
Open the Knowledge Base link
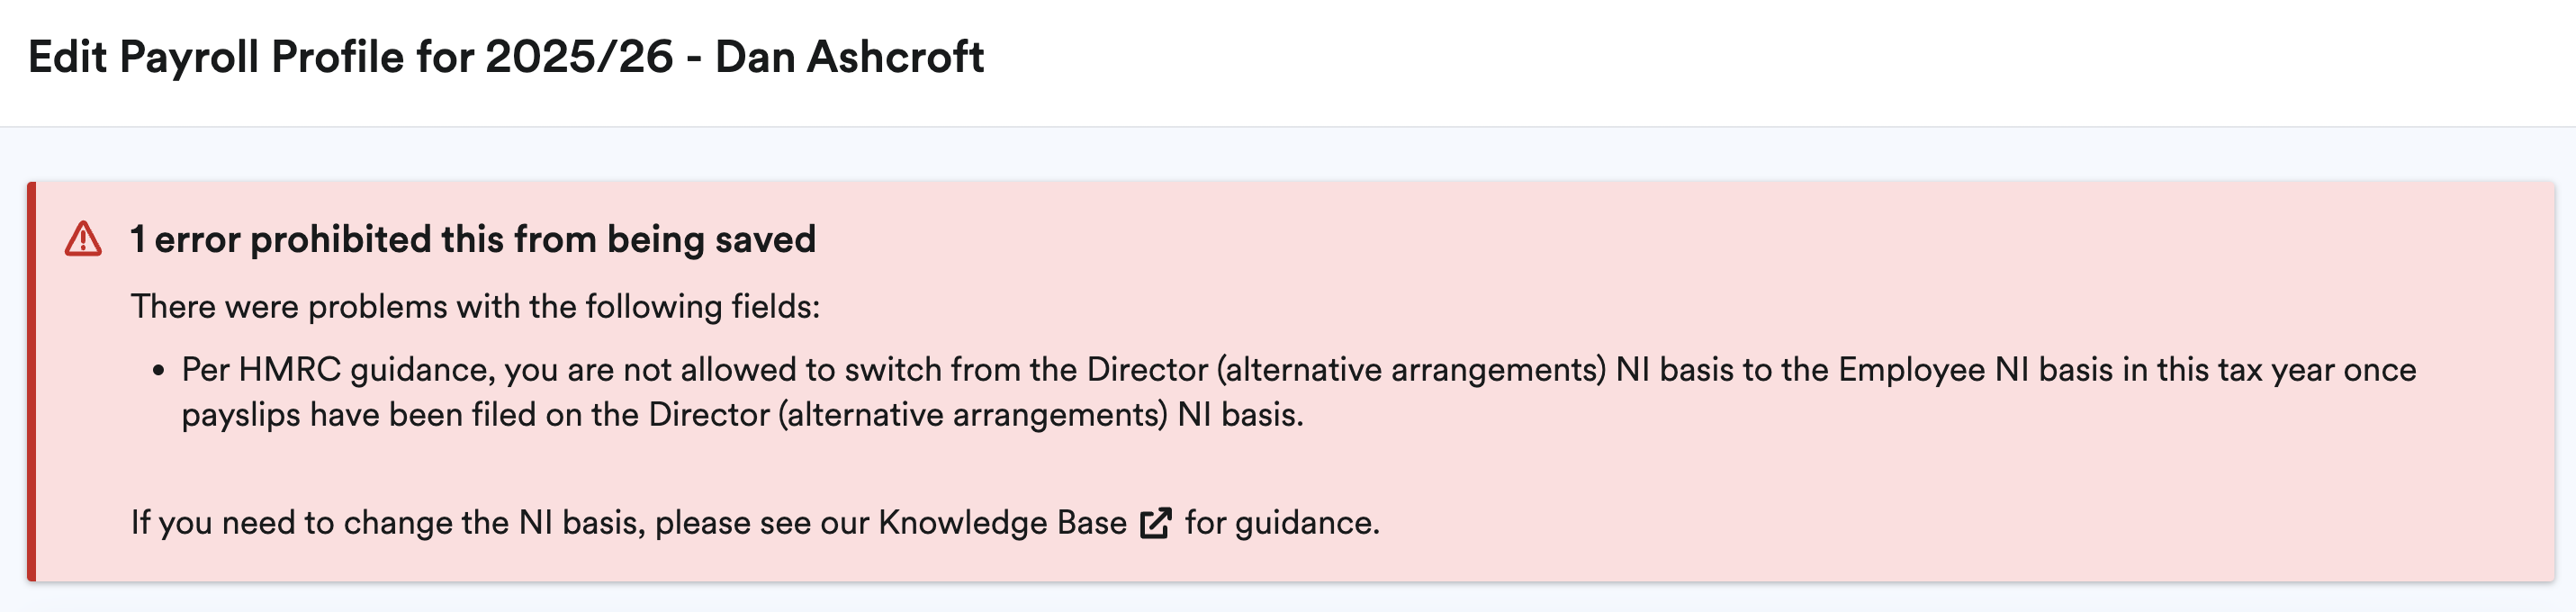coord(1002,523)
